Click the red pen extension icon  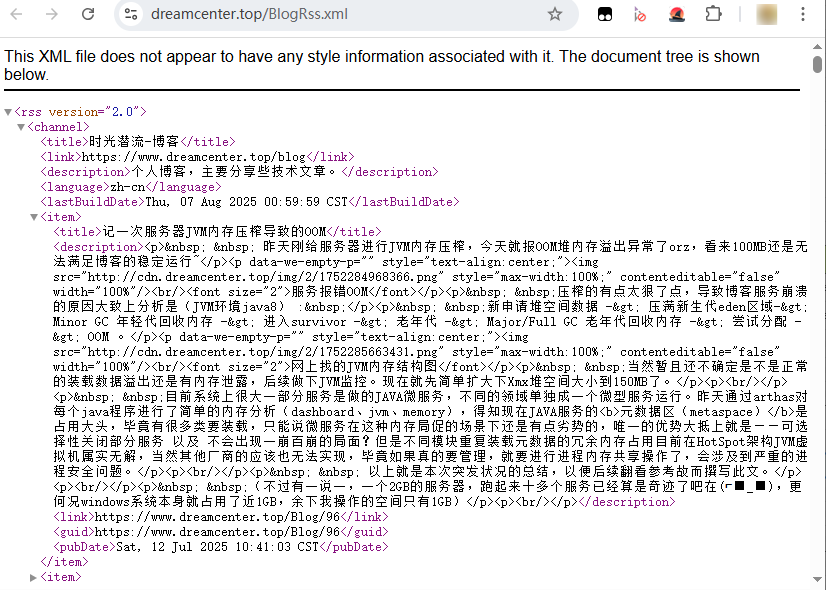(640, 14)
